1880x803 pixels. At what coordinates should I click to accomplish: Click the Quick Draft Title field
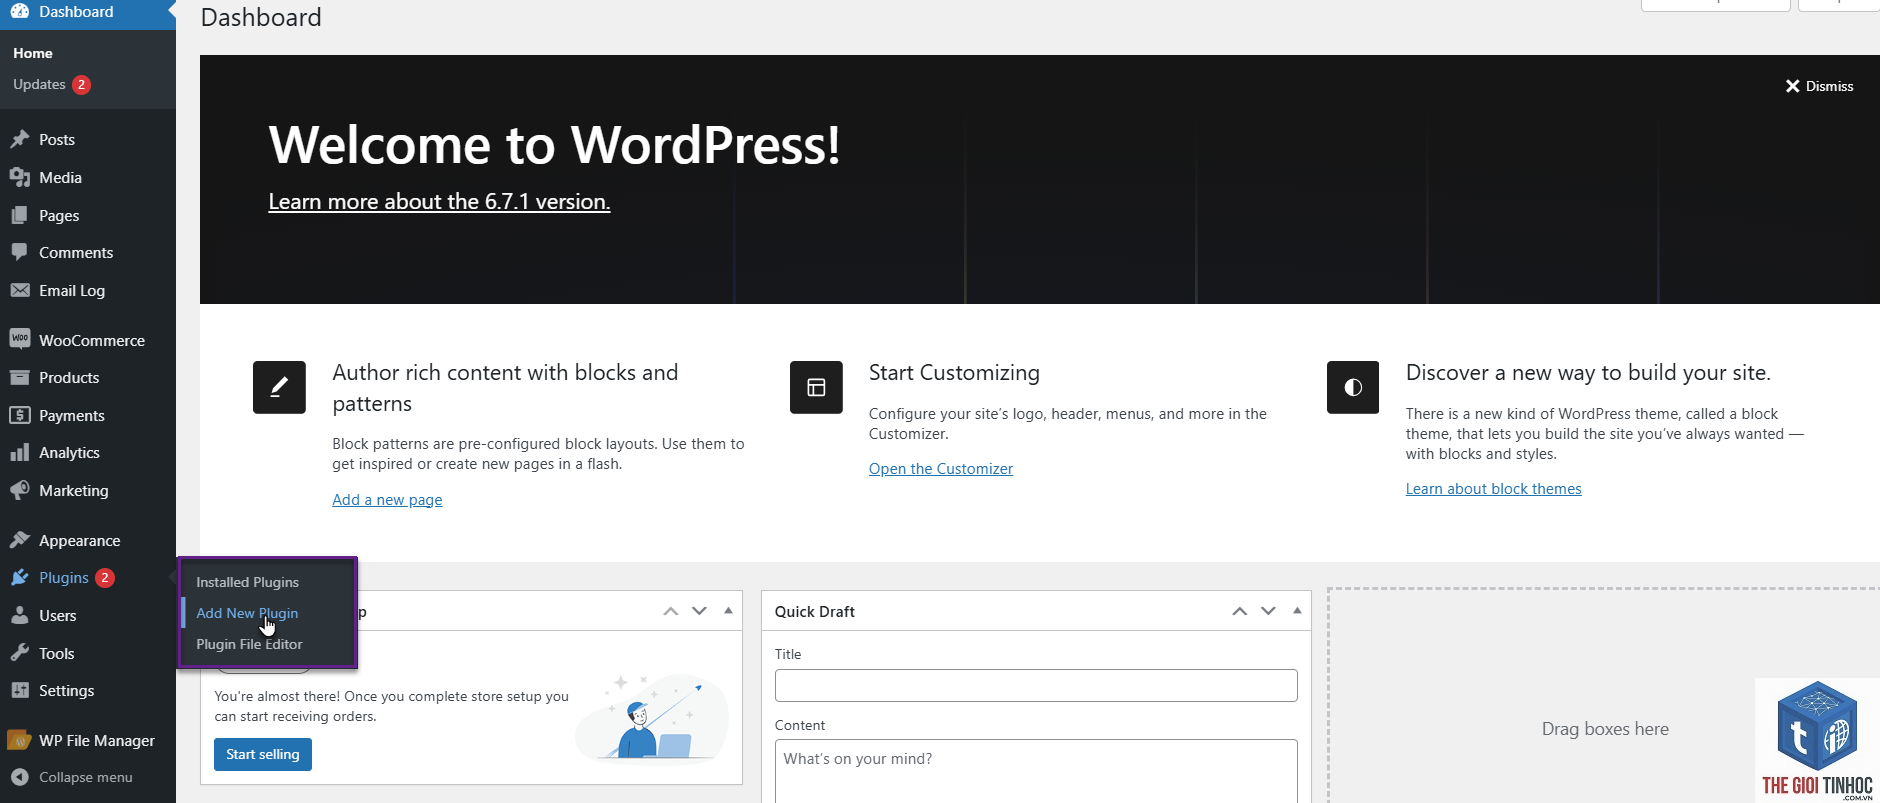(1036, 686)
